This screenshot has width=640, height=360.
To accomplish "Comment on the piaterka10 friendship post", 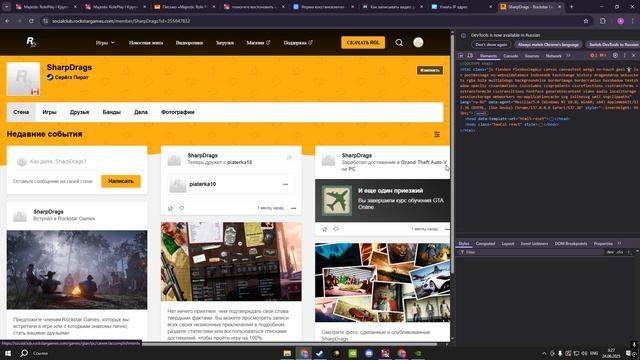I will [x=182, y=208].
